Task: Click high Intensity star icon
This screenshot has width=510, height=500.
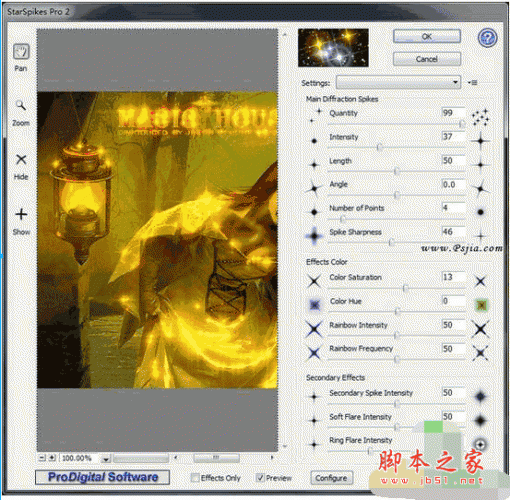Action: (x=480, y=141)
